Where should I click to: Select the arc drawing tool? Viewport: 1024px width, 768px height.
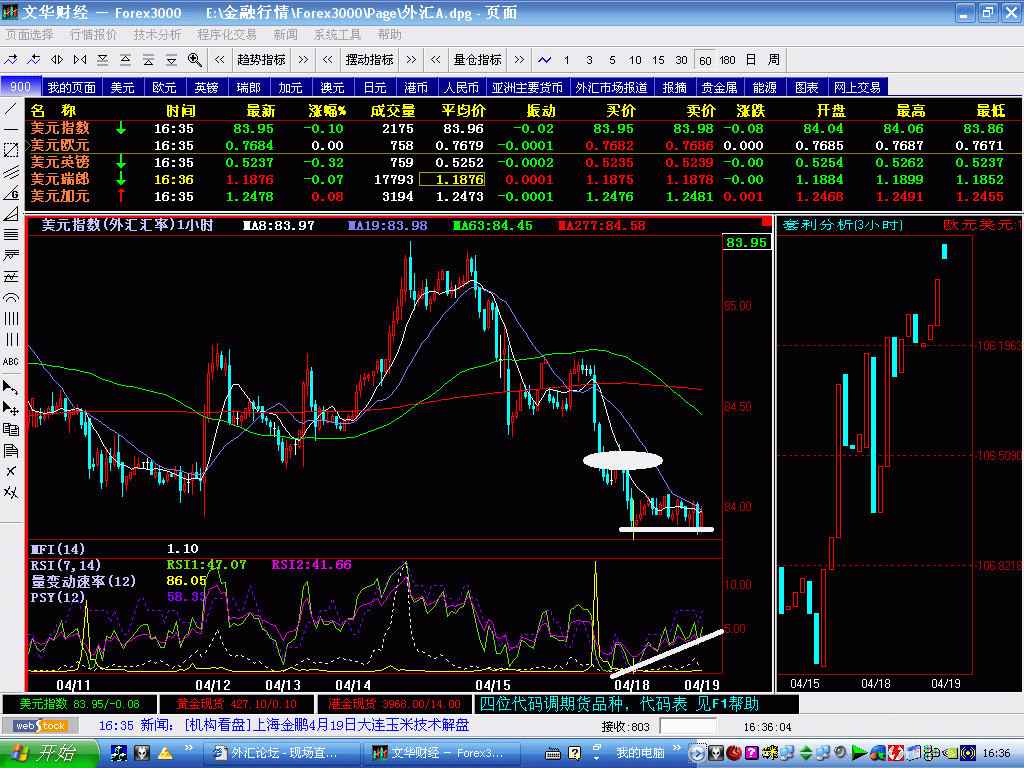tap(10, 298)
